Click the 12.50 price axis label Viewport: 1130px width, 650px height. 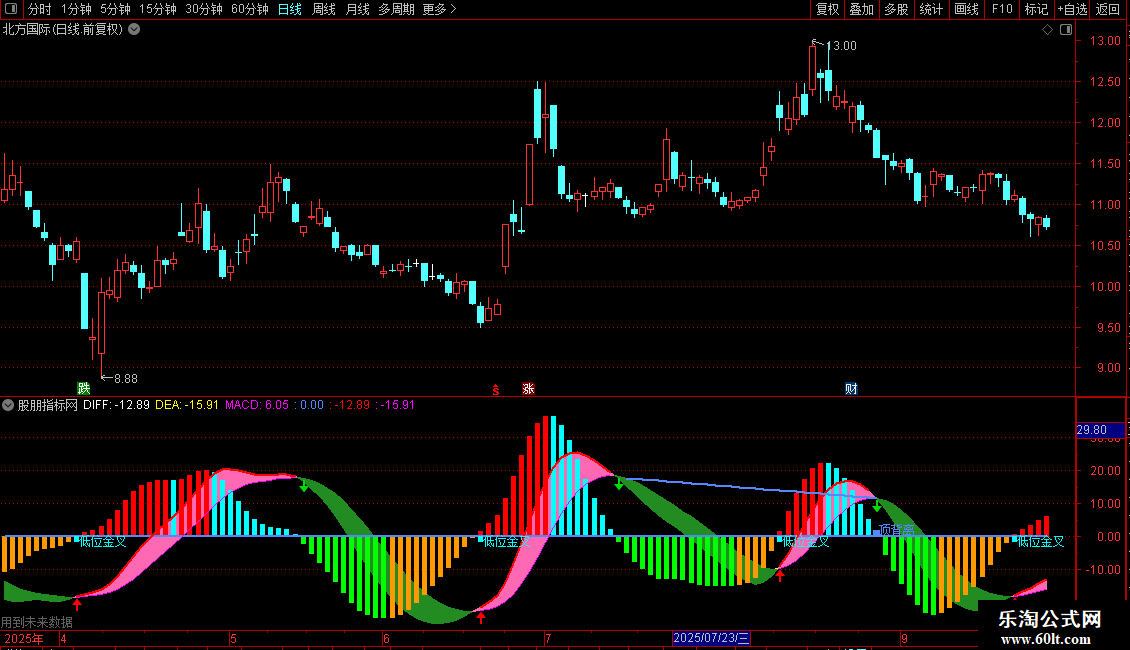tap(1105, 81)
